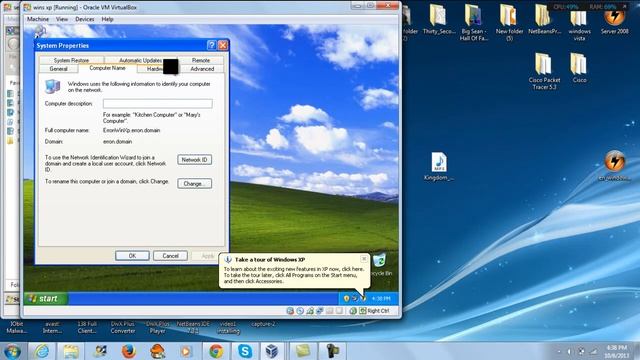640x360 pixels.
Task: Switch to the Remote tab
Action: click(x=201, y=60)
